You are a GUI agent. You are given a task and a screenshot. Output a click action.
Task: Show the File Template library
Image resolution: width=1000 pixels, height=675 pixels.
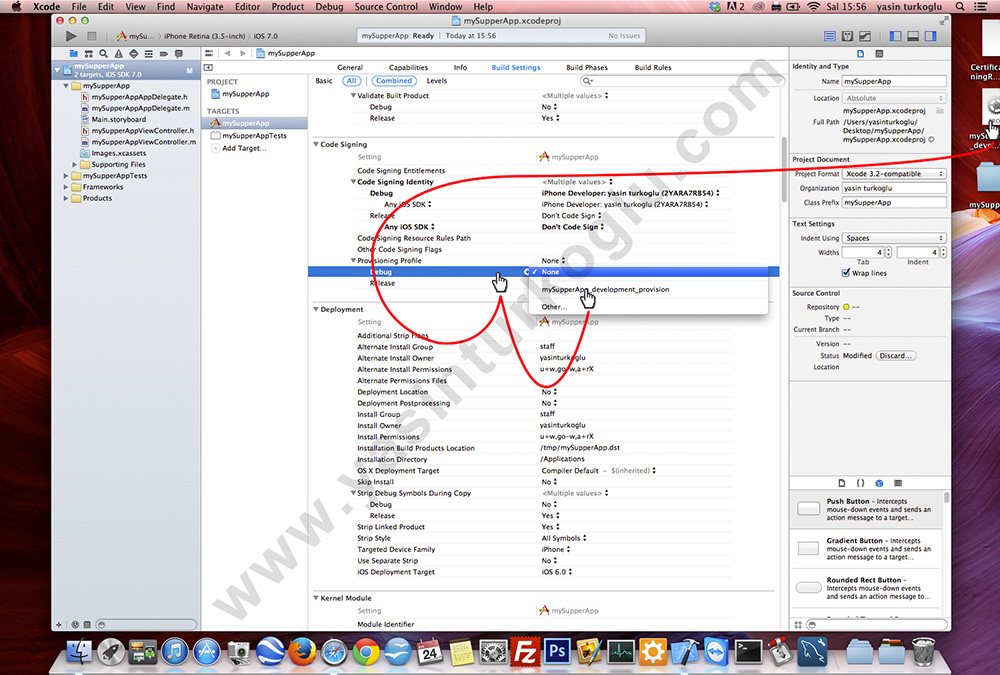(x=842, y=483)
